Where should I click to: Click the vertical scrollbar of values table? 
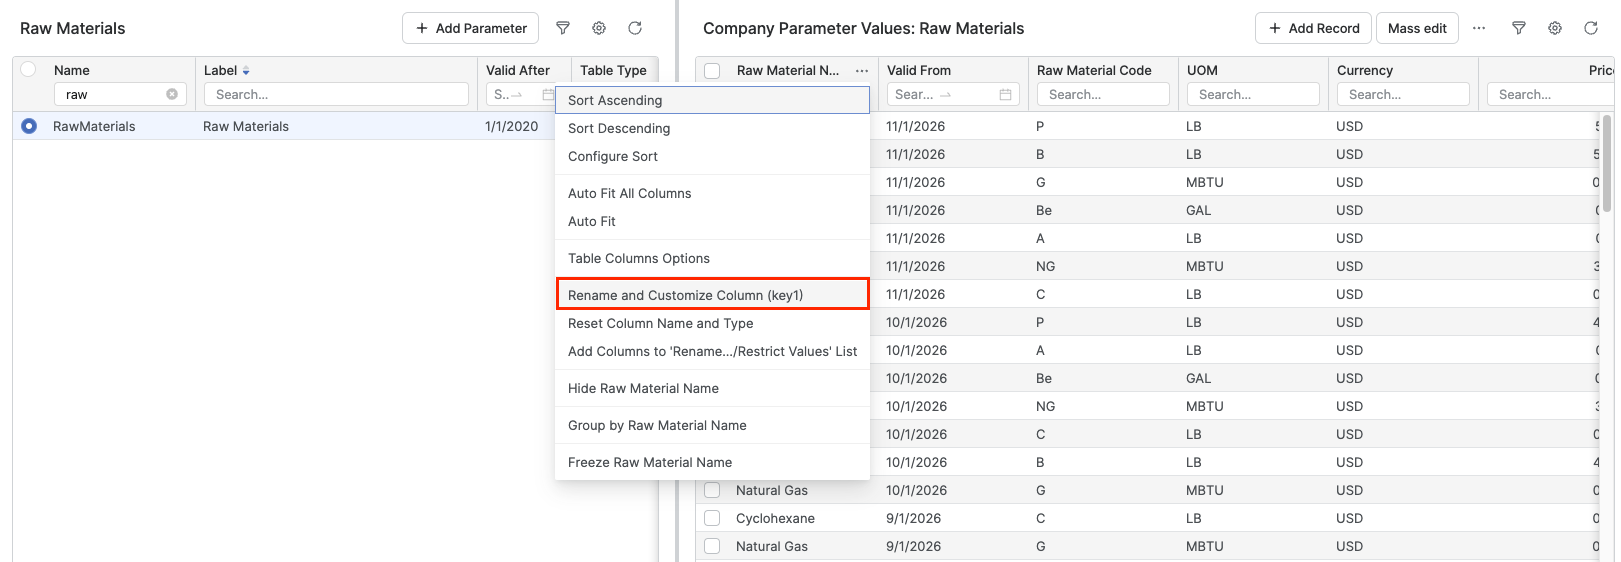(x=1607, y=165)
